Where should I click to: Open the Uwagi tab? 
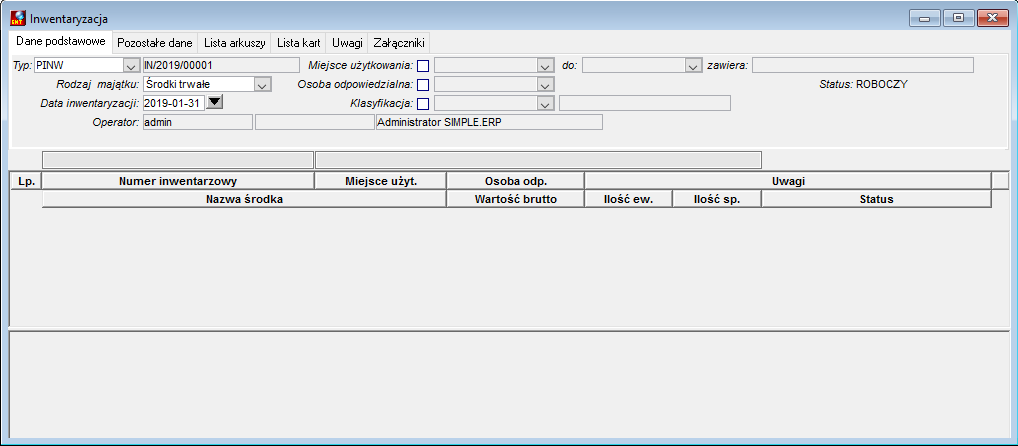347,43
